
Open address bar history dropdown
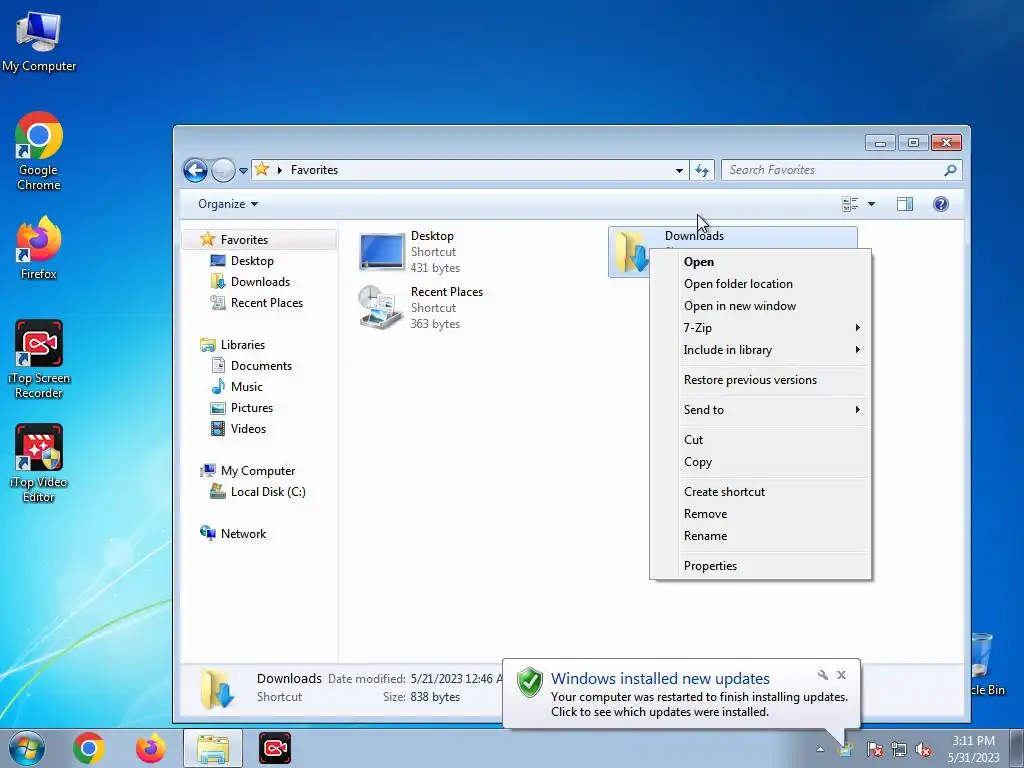(679, 170)
